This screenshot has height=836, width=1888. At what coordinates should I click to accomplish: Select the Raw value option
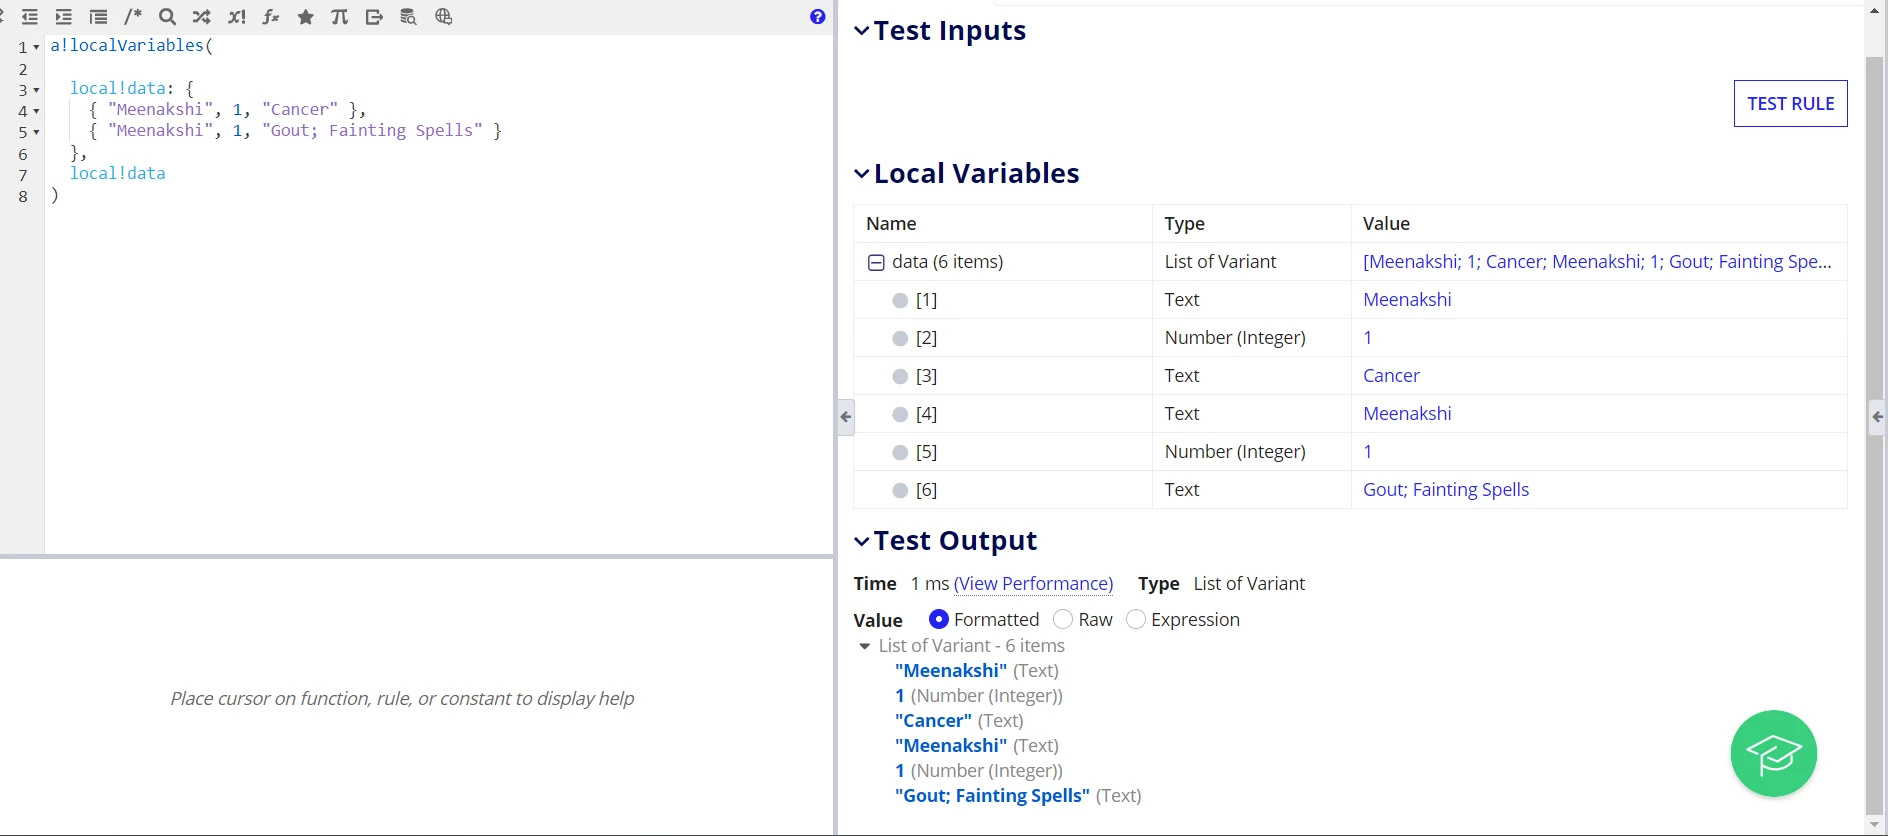pos(1063,619)
